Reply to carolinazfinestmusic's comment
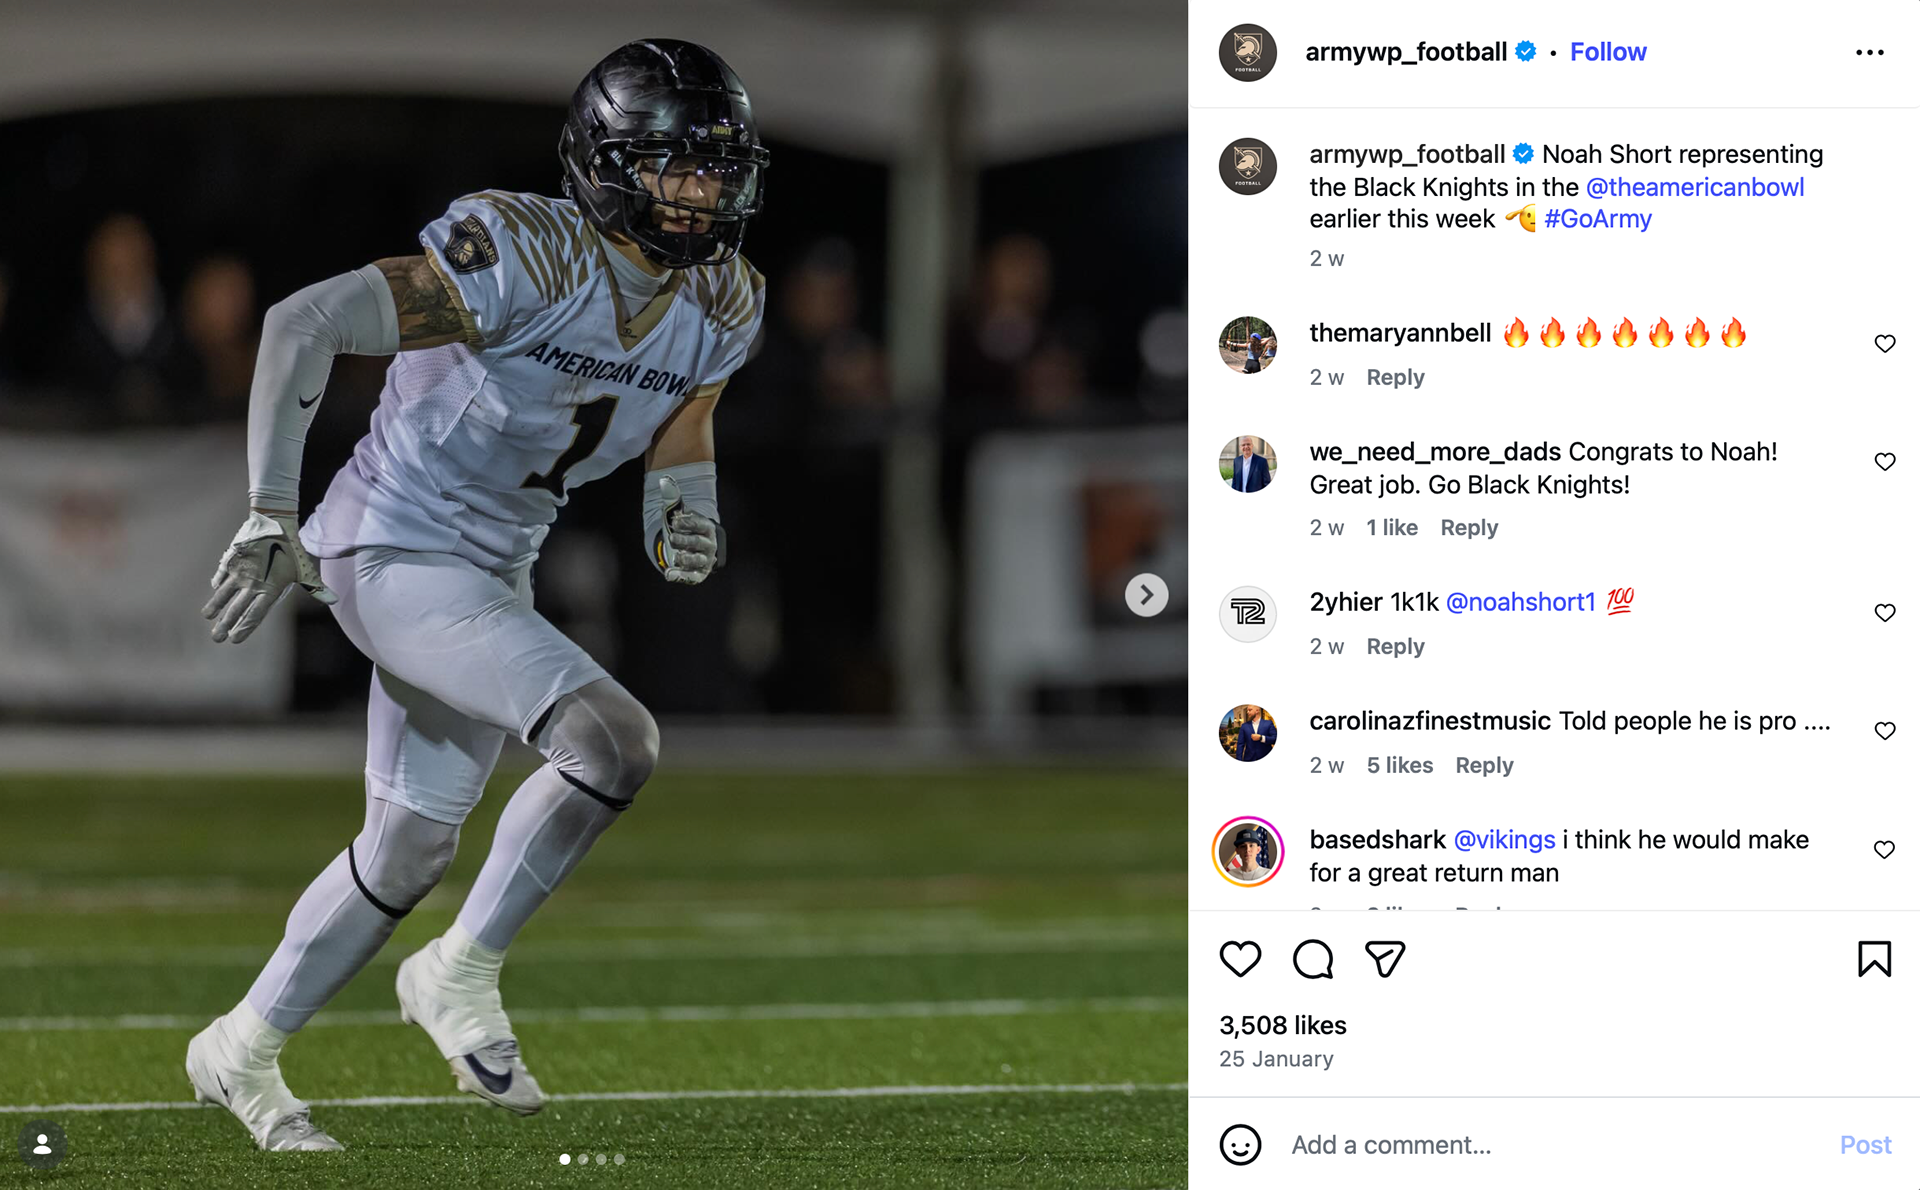 point(1484,765)
